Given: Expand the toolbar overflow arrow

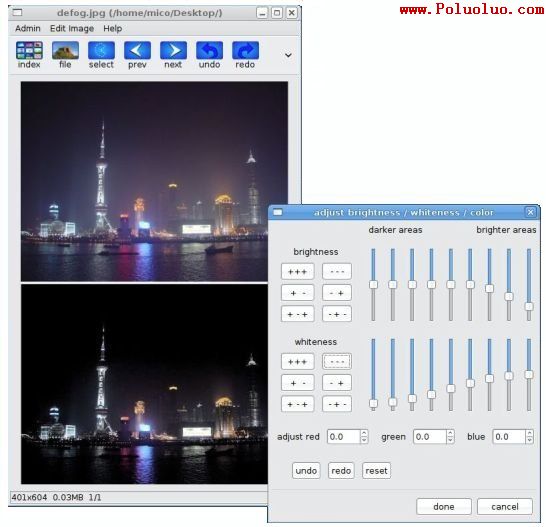Looking at the screenshot, I should pos(288,55).
